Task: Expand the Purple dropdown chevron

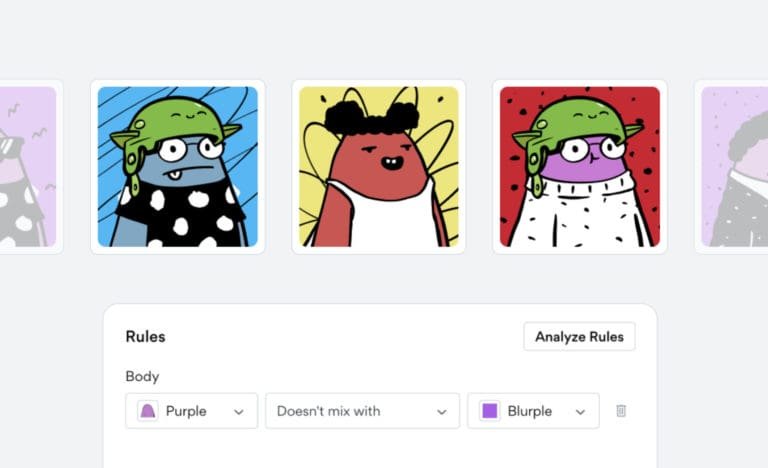Action: tap(239, 411)
